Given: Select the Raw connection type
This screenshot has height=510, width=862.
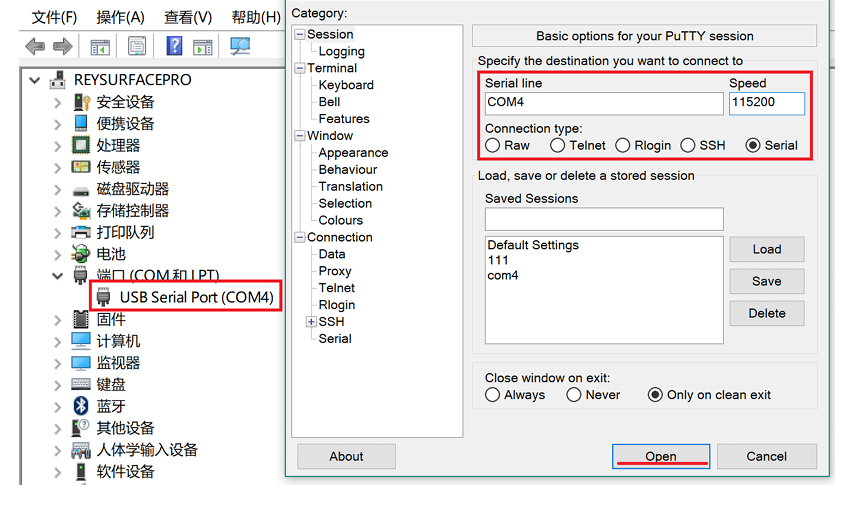Looking at the screenshot, I should (x=493, y=146).
